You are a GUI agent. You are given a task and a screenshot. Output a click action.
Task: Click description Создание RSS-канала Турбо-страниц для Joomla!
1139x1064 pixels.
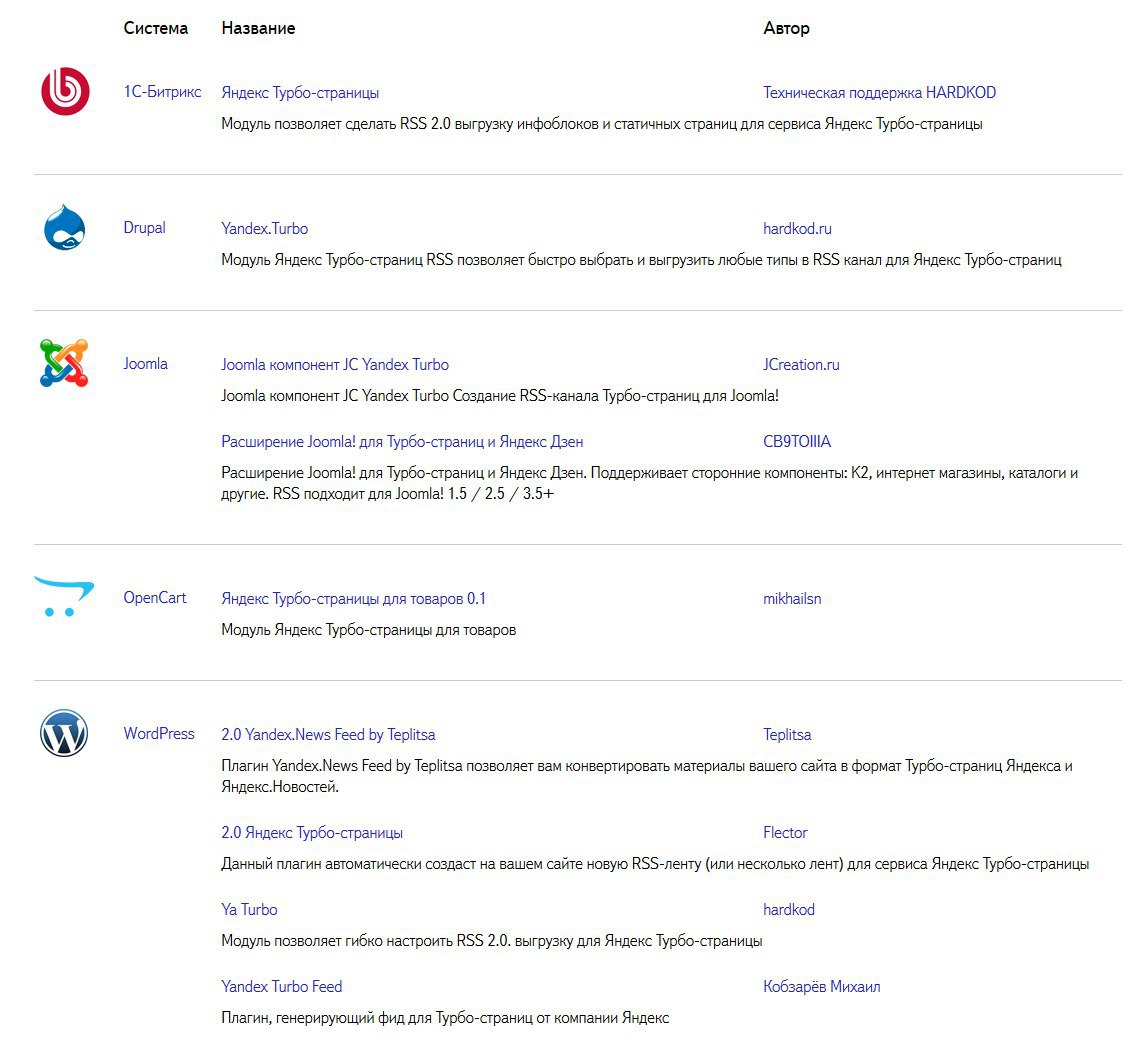click(500, 396)
